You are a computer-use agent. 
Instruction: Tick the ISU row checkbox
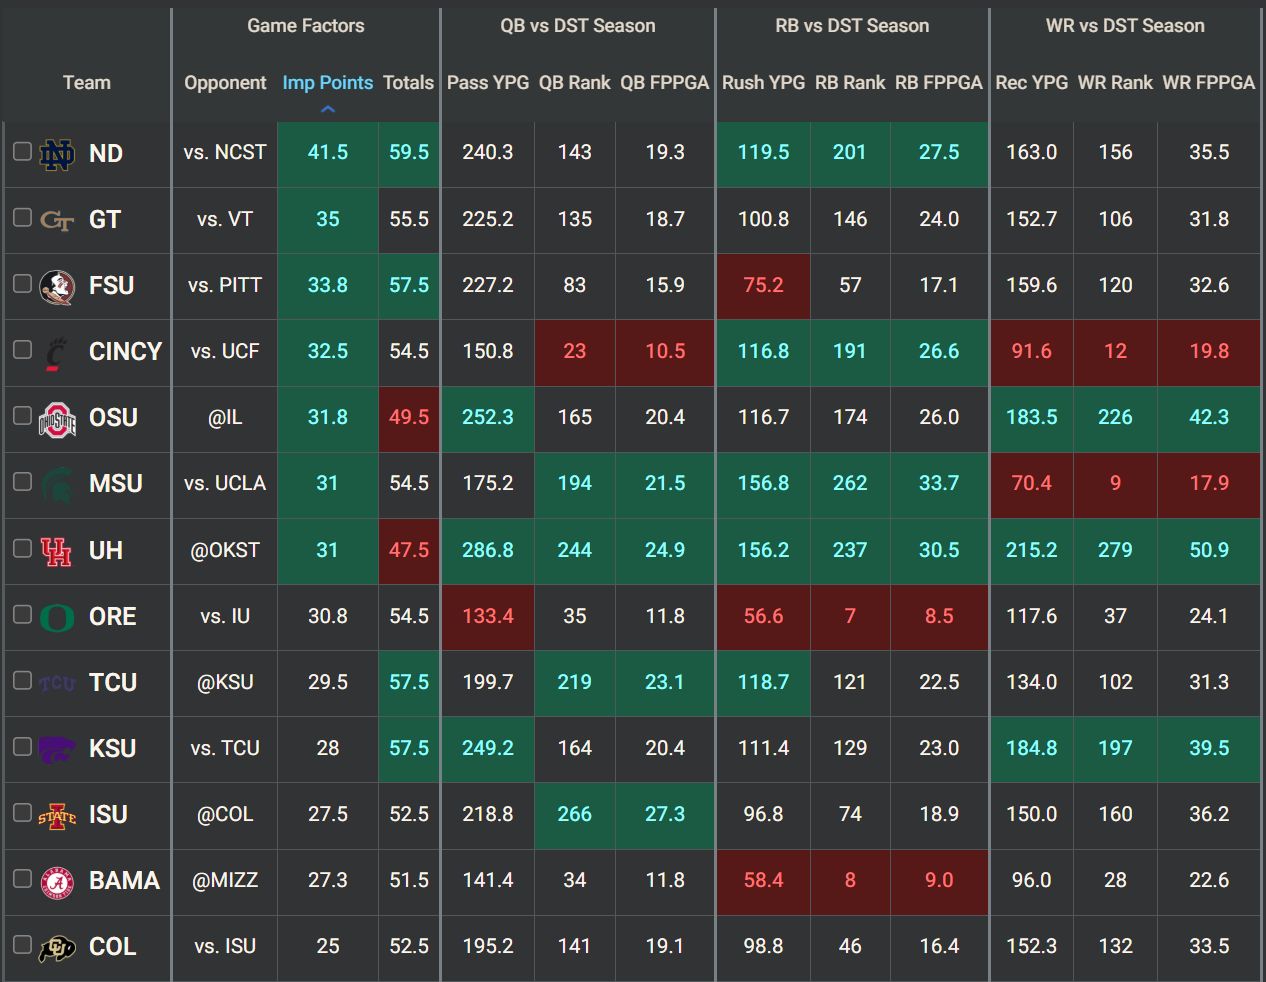point(22,812)
